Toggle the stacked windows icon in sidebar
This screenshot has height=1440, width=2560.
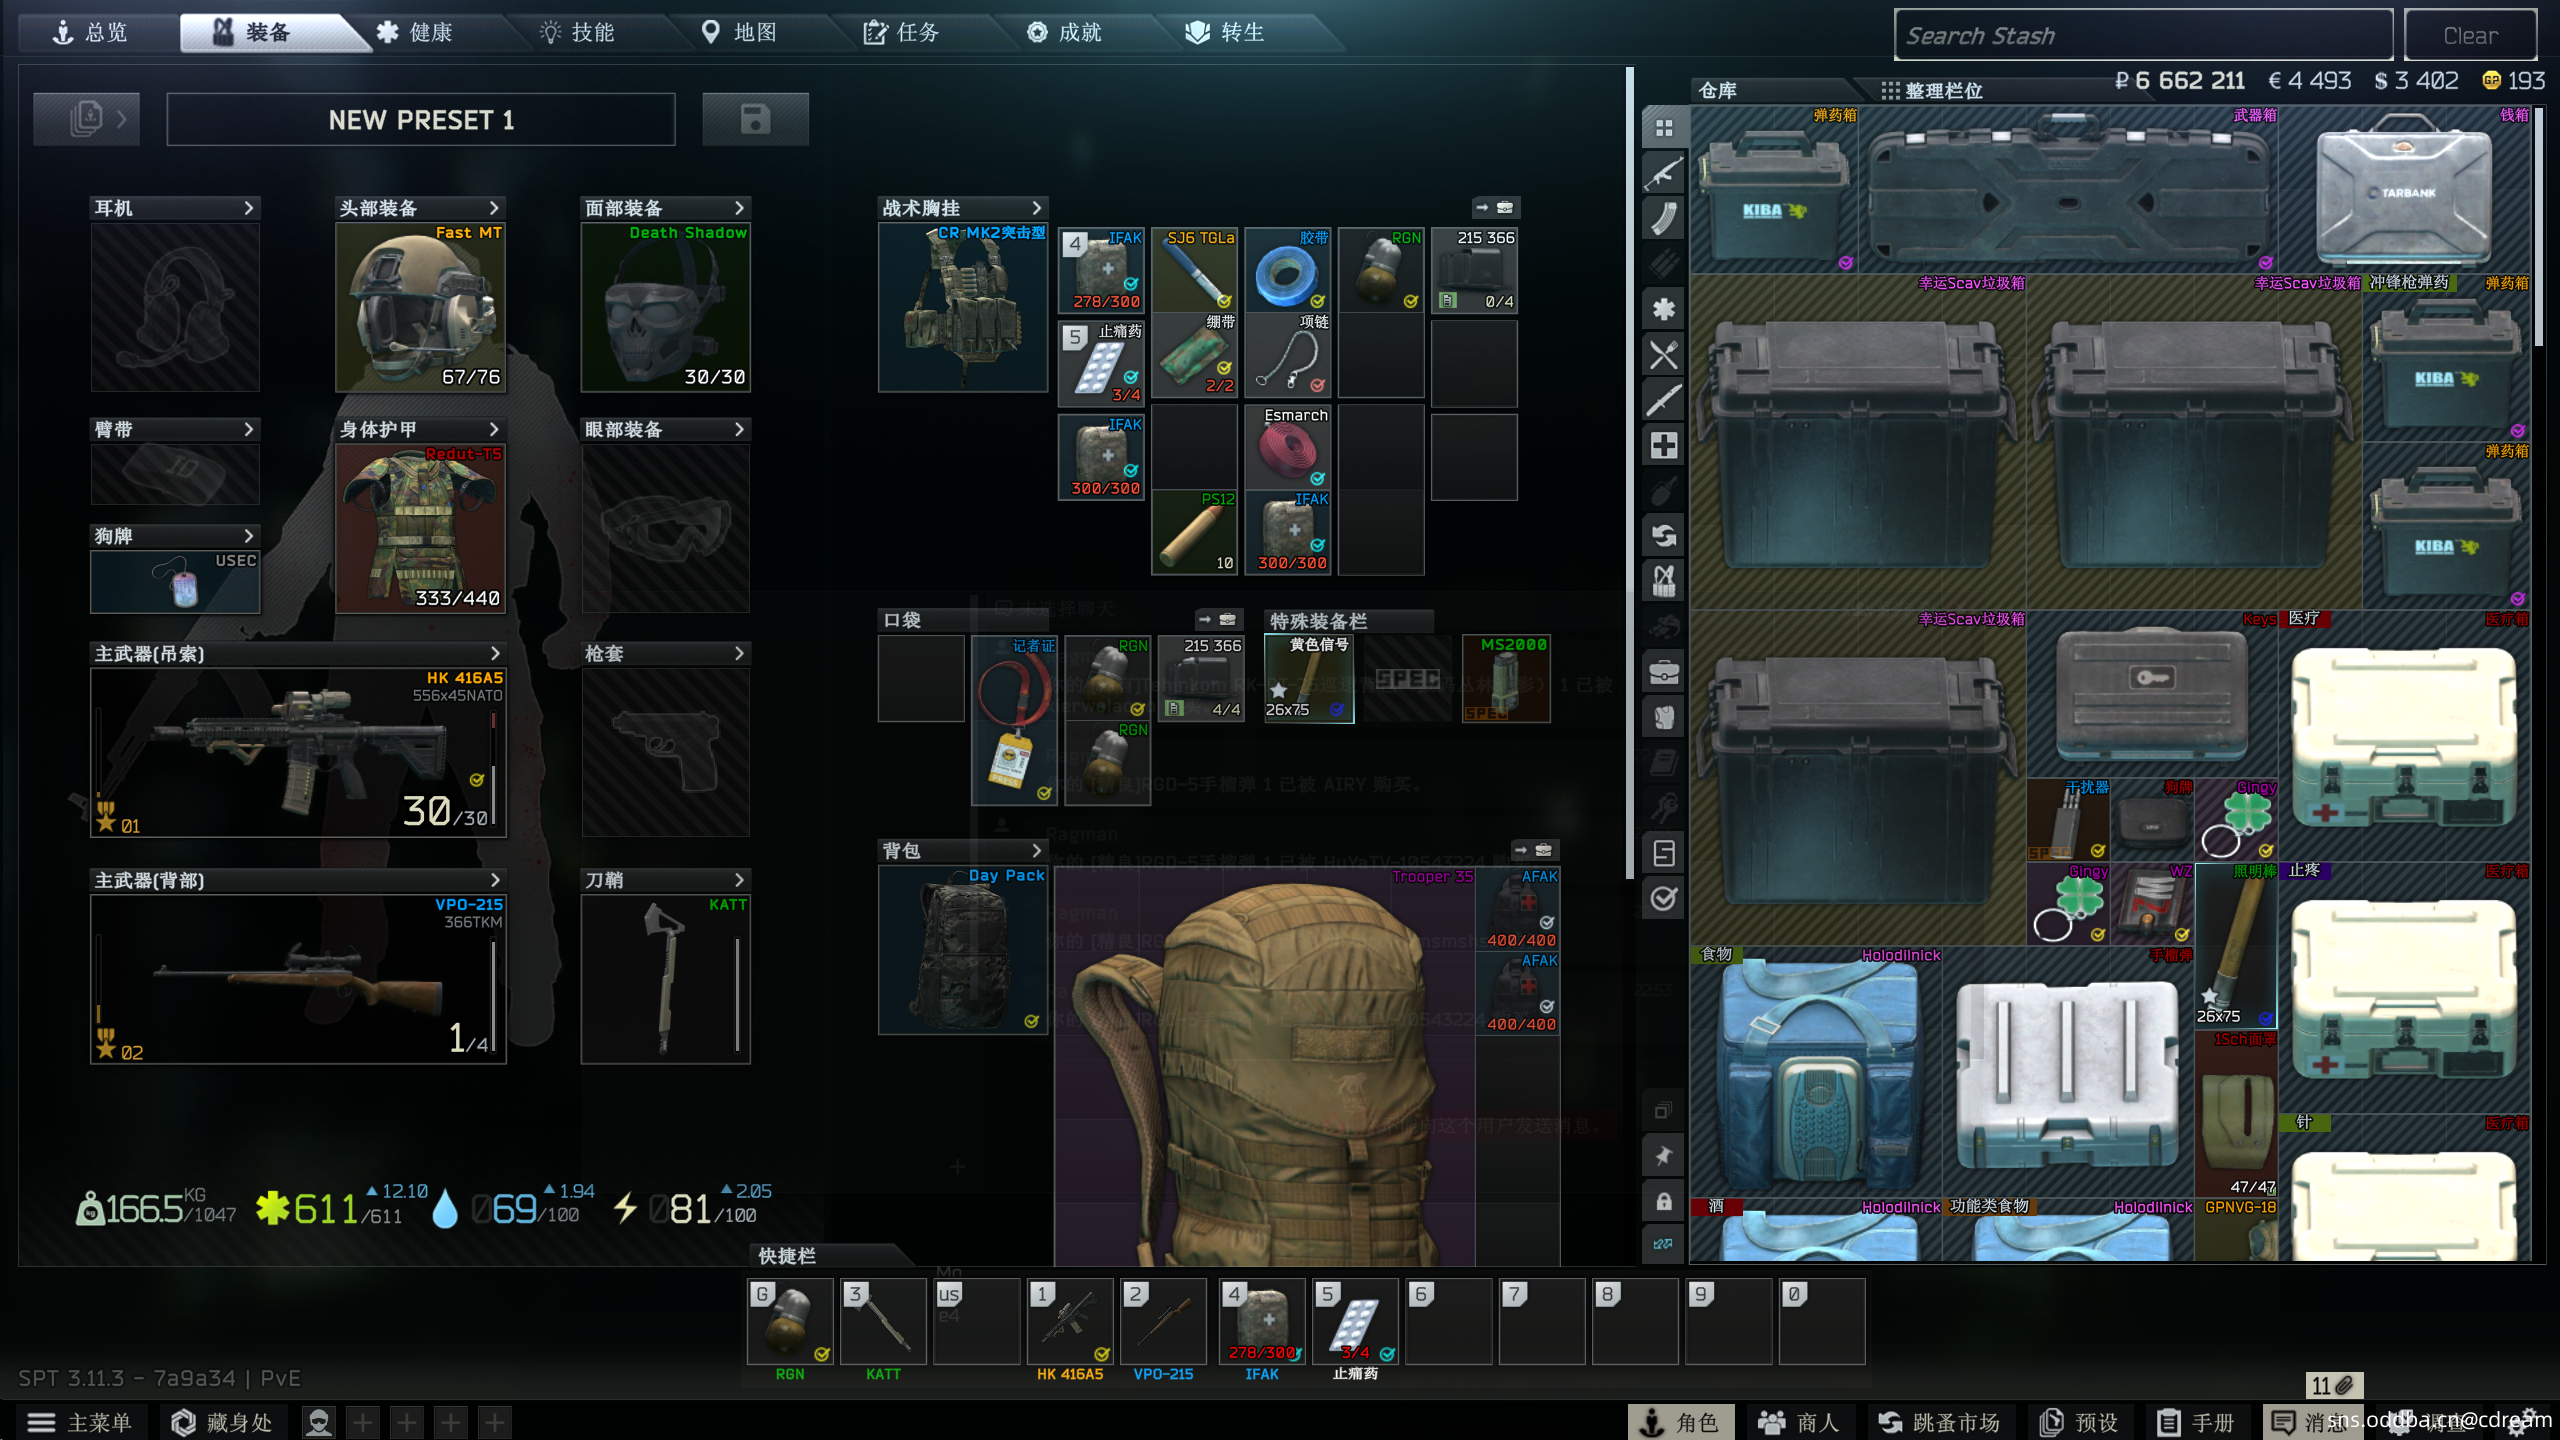click(1664, 1111)
